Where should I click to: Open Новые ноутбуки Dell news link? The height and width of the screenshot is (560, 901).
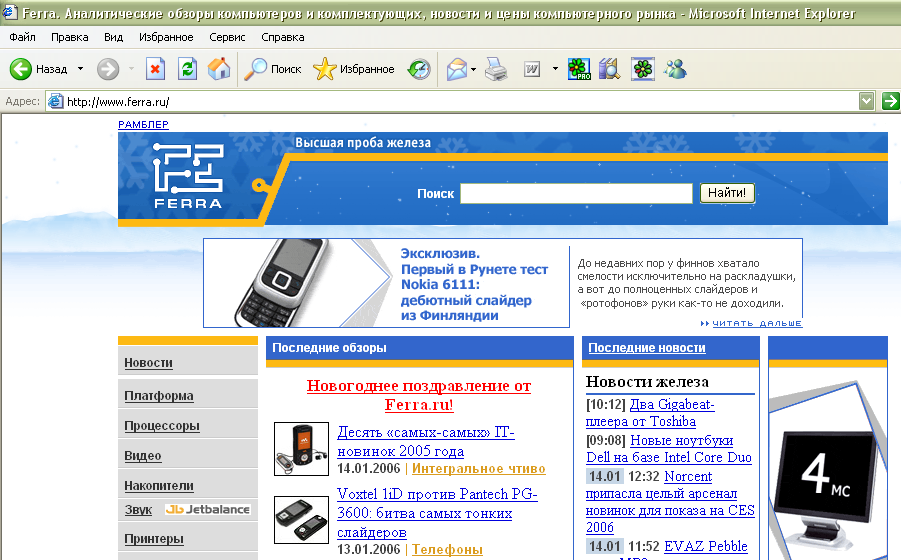click(669, 449)
